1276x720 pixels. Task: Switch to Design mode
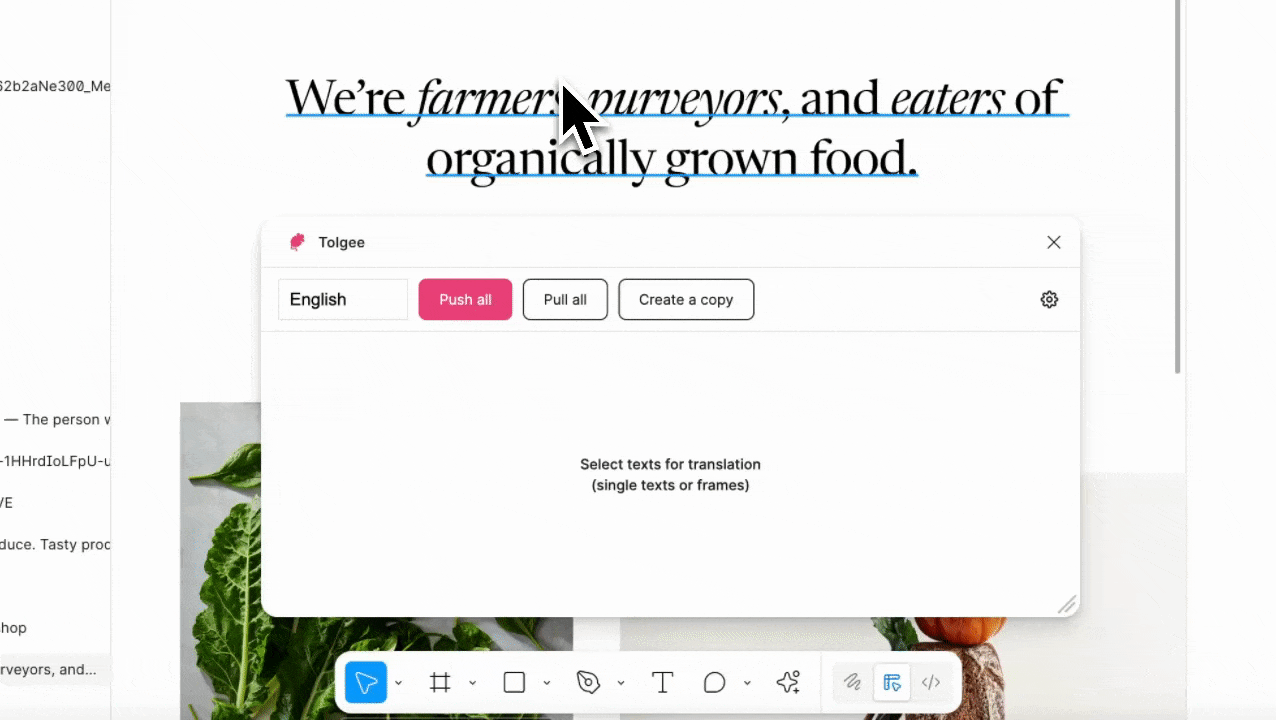[x=892, y=683]
